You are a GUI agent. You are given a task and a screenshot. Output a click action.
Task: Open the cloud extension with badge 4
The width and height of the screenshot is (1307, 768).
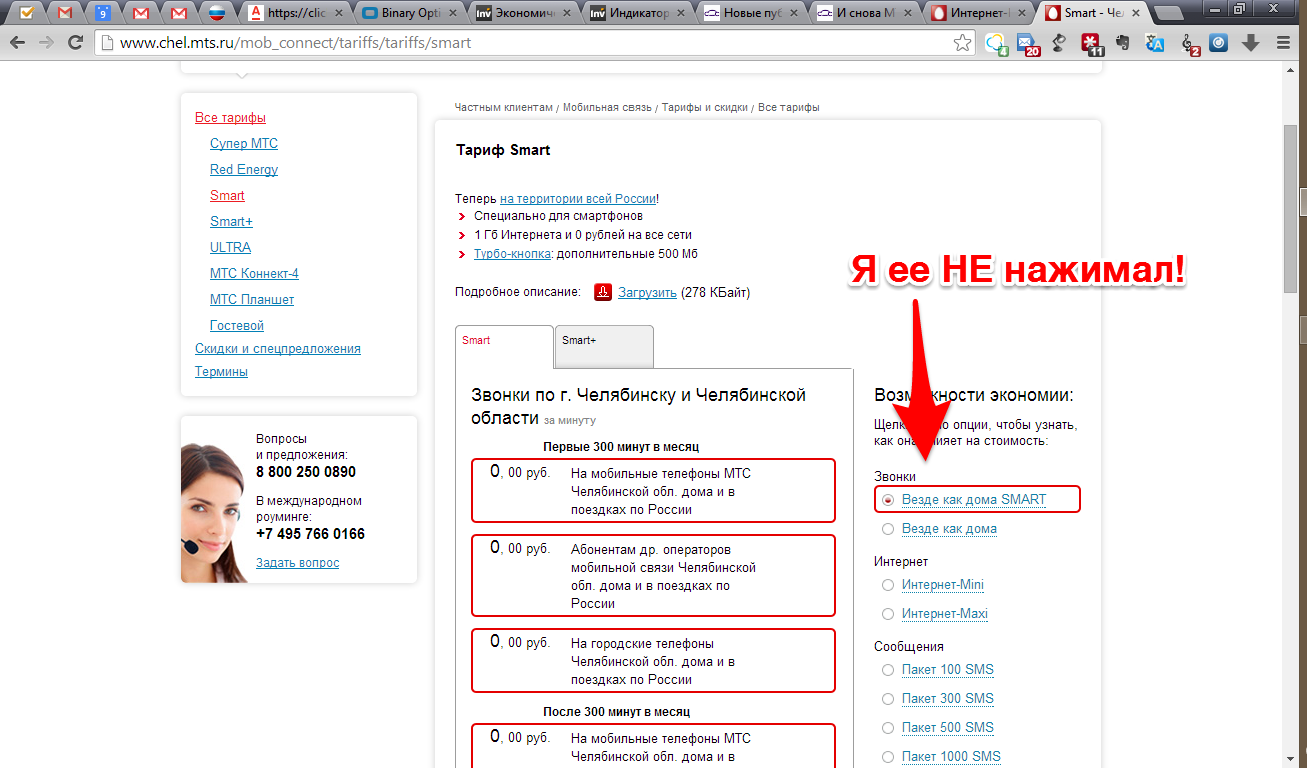[996, 43]
